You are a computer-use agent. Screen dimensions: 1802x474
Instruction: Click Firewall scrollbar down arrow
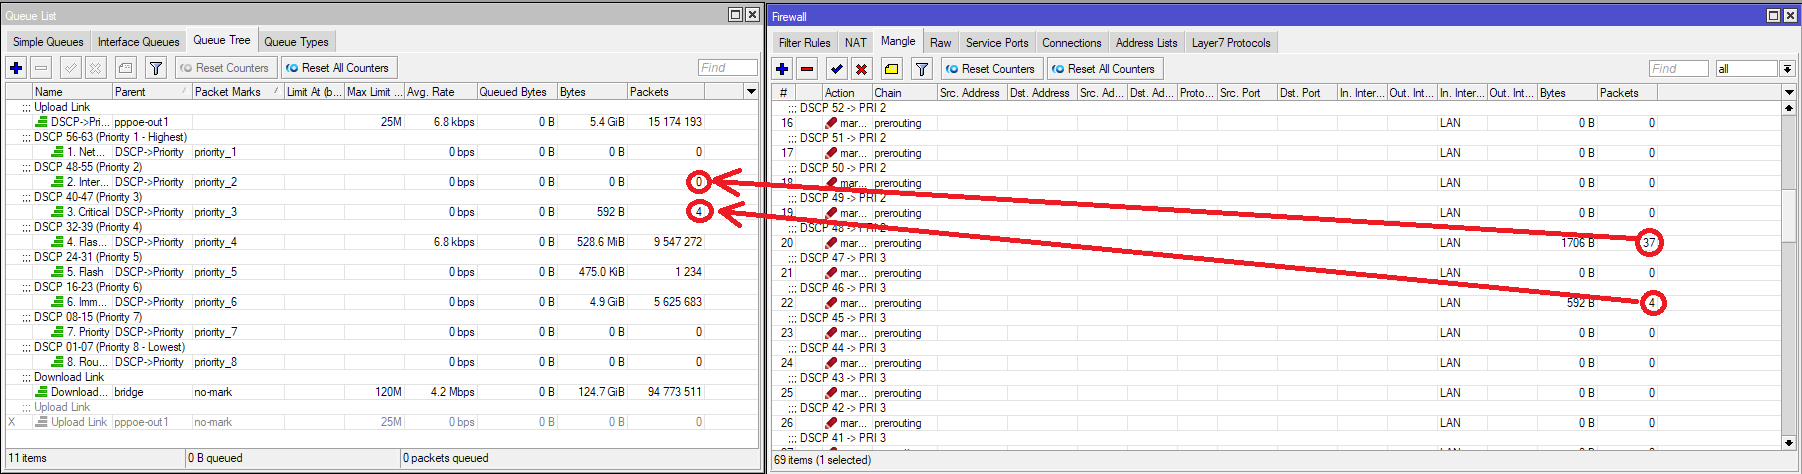[x=1789, y=442]
